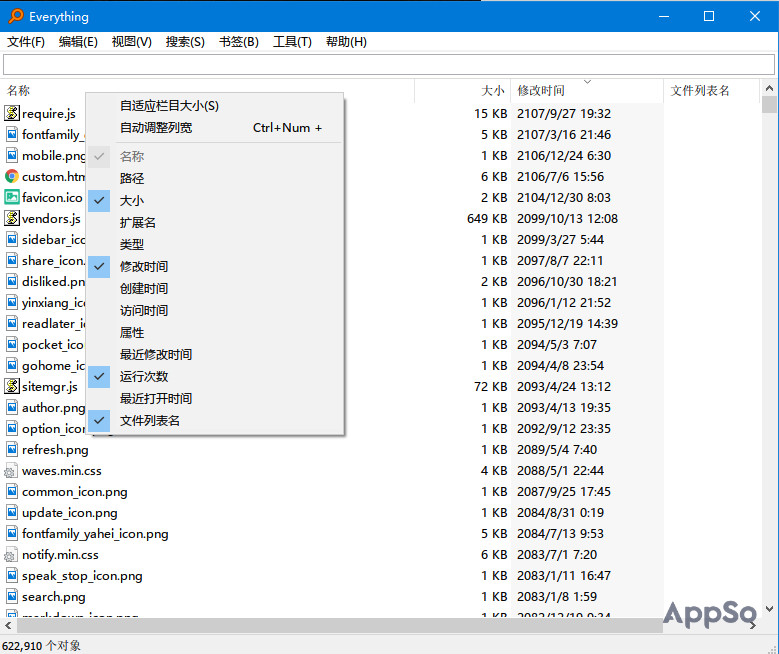Open the 搜索(S) menu
Image resolution: width=779 pixels, height=654 pixels.
[x=185, y=42]
